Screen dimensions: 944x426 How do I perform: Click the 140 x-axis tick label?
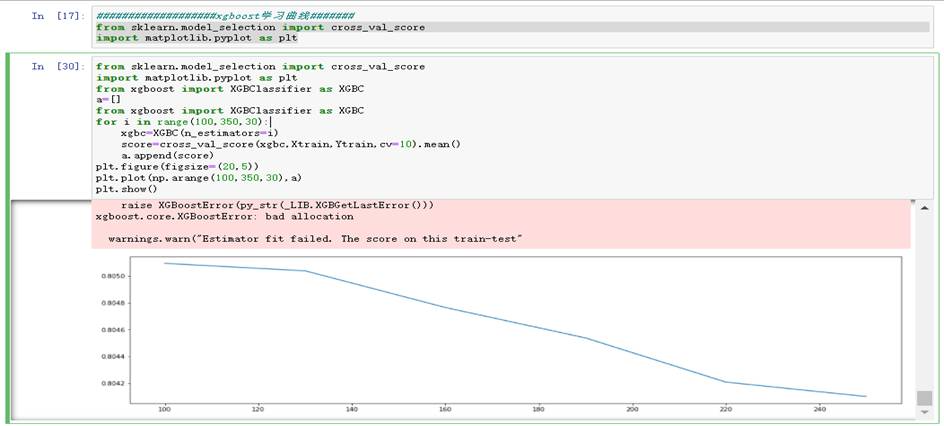coord(351,410)
